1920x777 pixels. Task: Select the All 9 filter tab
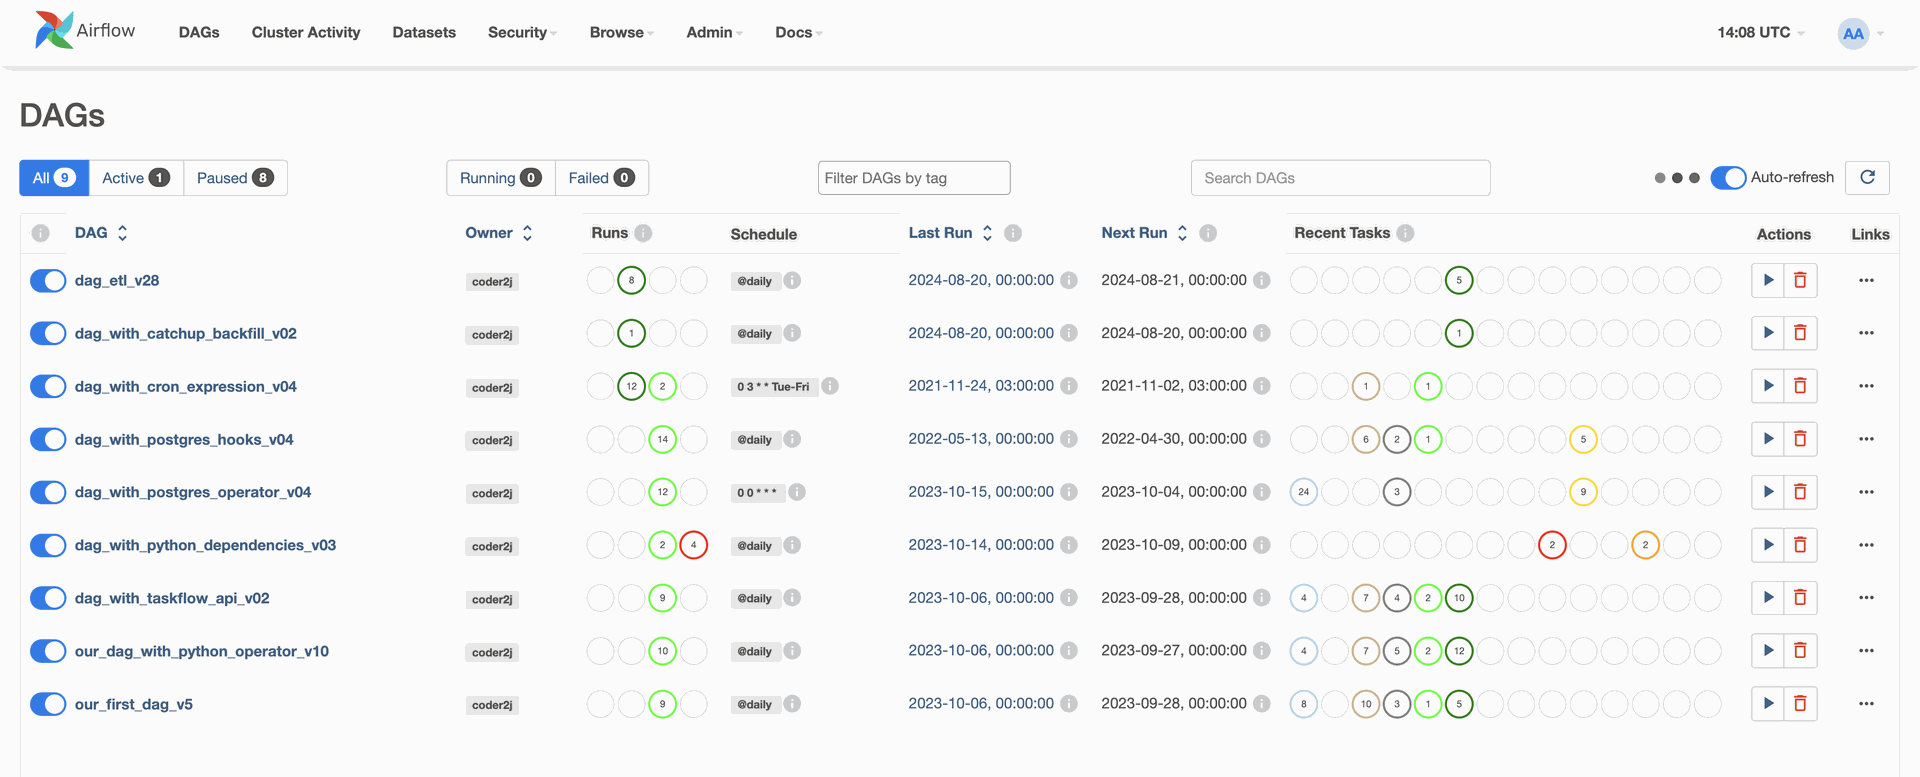pos(54,177)
